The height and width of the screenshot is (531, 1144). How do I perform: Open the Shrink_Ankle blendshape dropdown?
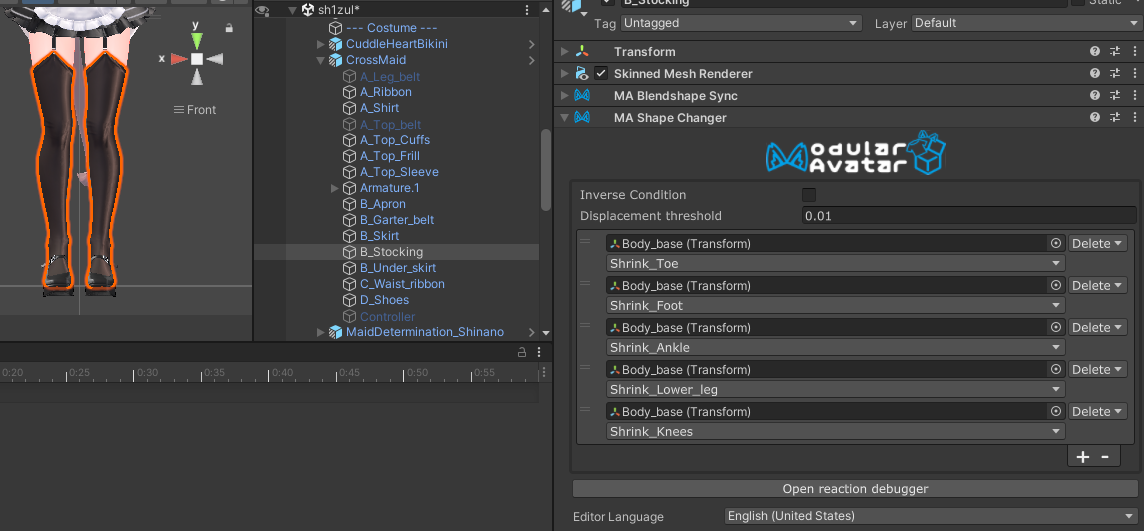pos(834,348)
